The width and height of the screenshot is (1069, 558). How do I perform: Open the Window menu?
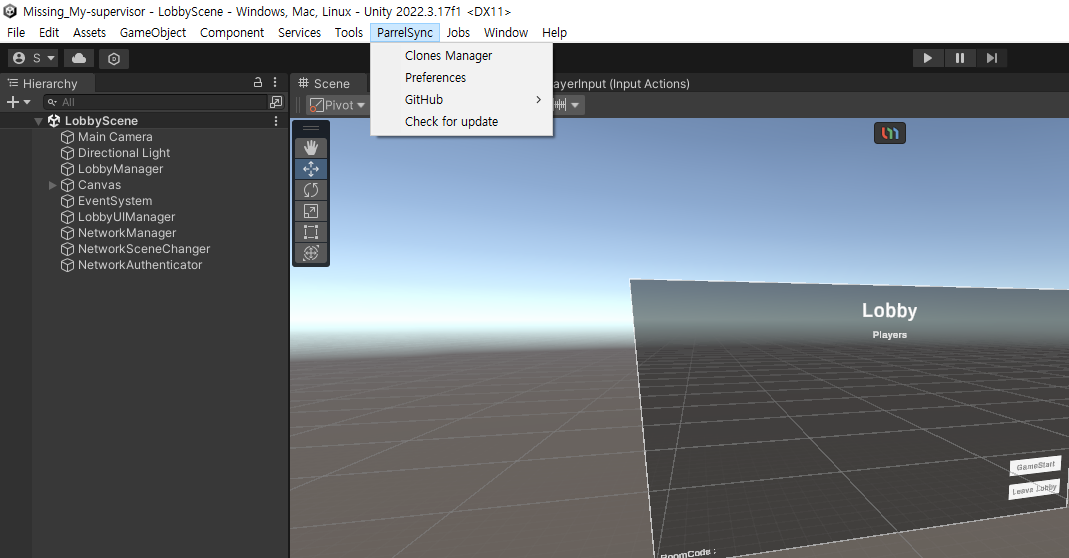[506, 33]
